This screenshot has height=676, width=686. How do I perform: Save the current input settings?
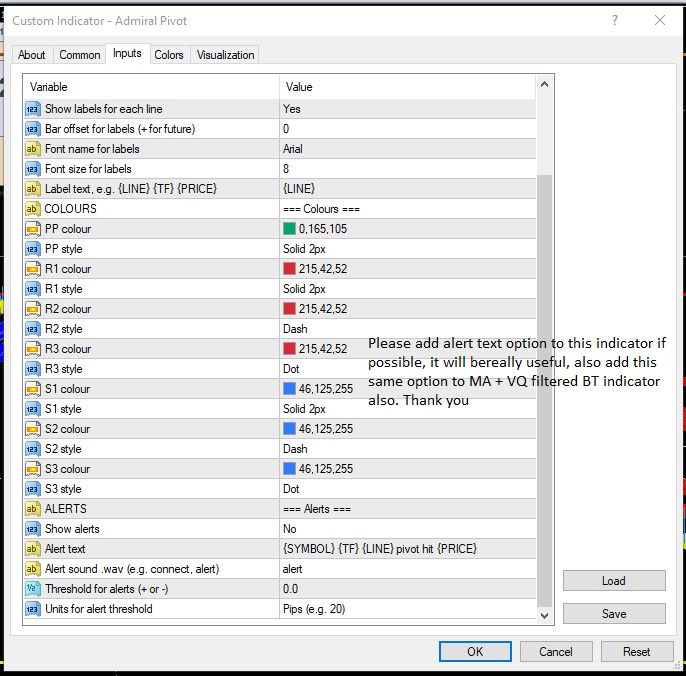point(614,613)
